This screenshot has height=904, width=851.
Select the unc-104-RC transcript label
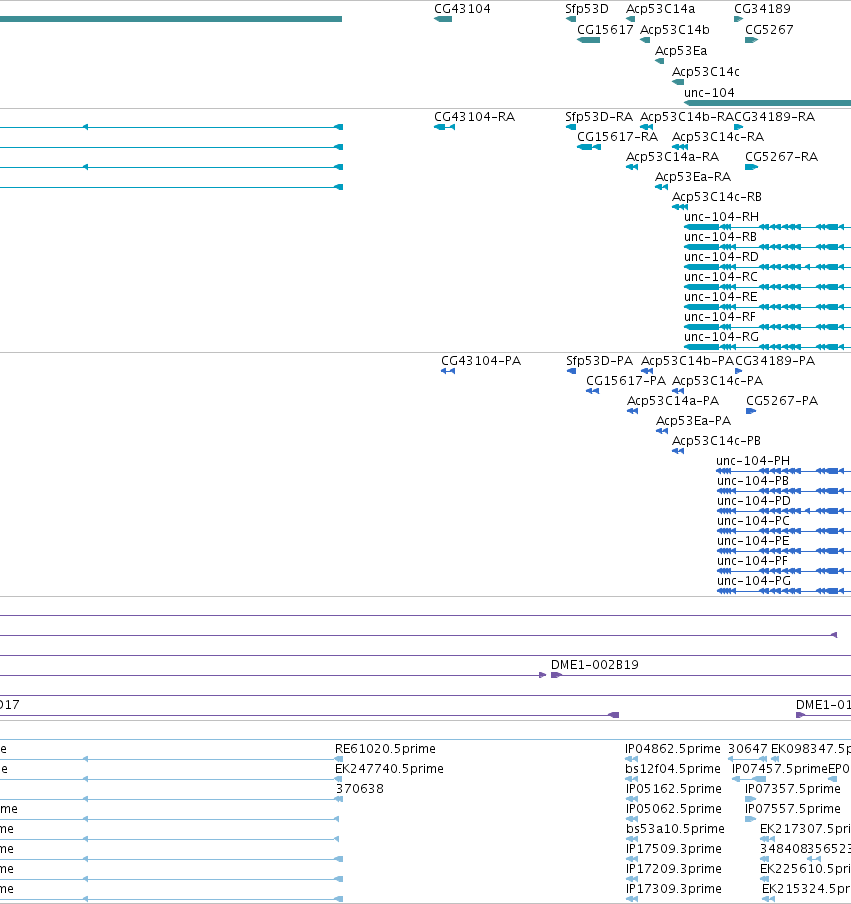pos(721,277)
